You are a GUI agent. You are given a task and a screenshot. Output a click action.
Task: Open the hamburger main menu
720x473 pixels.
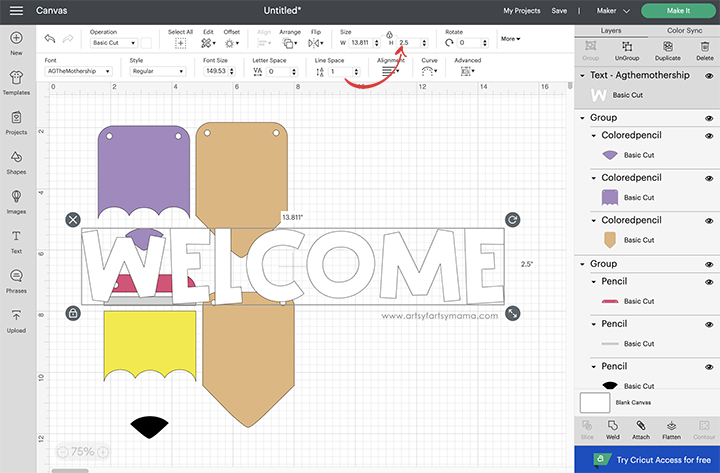[x=16, y=10]
